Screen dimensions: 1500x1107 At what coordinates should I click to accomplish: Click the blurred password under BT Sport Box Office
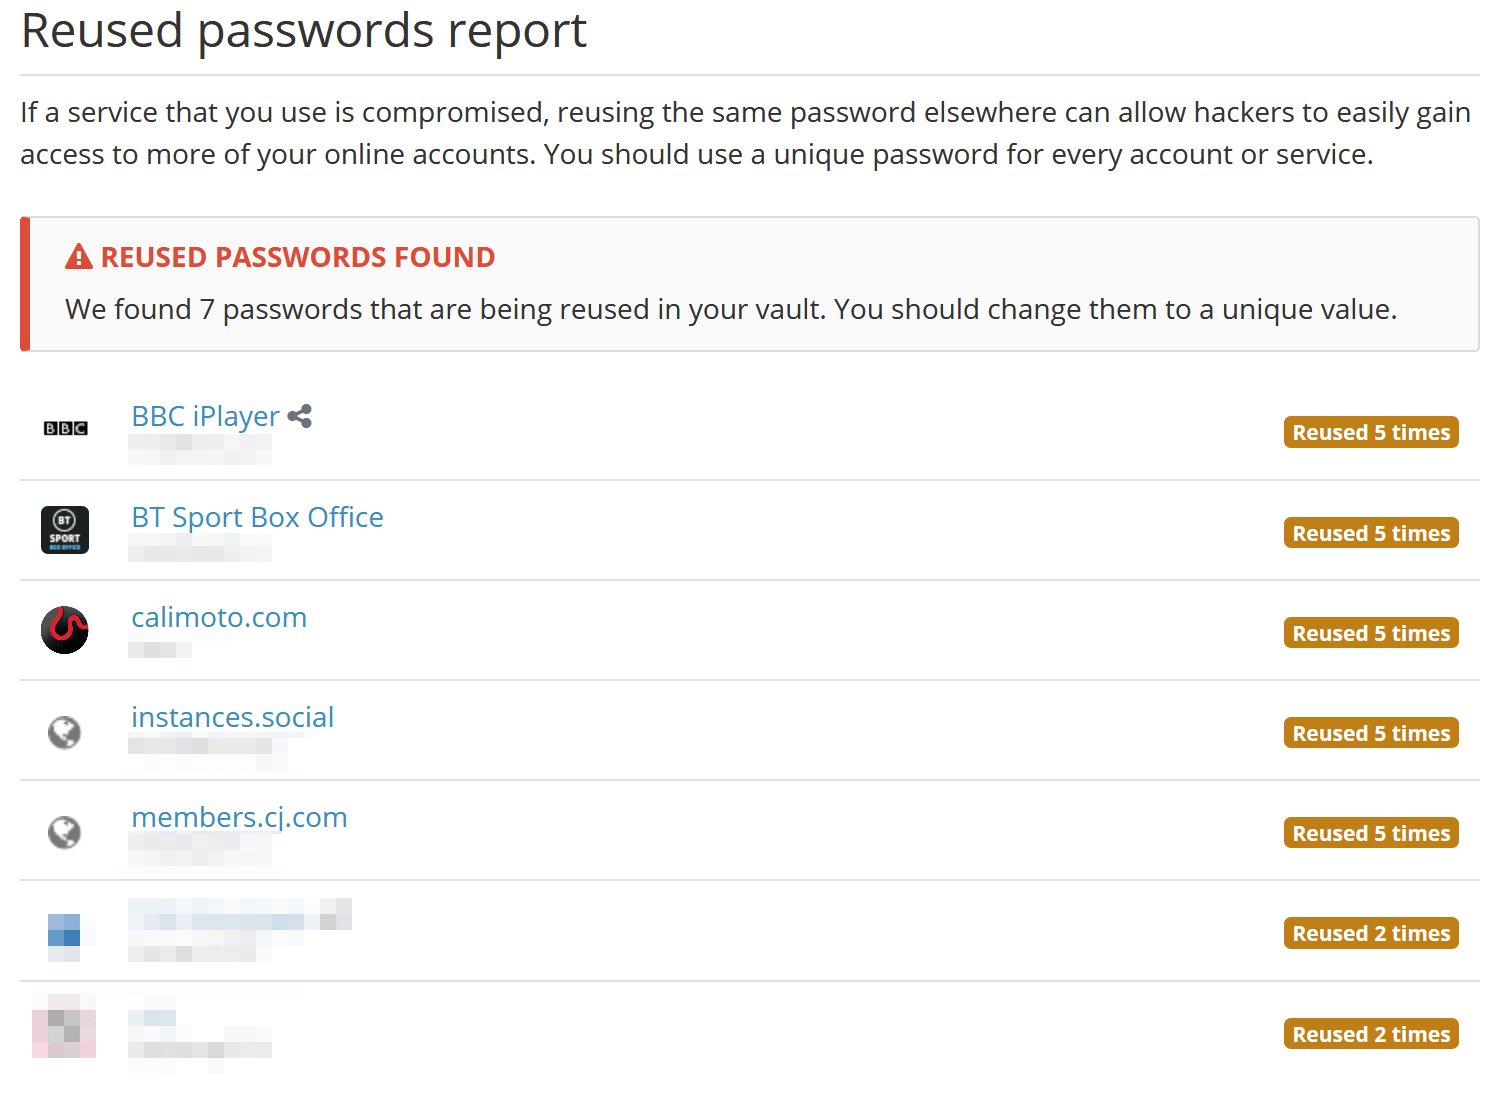click(x=200, y=549)
